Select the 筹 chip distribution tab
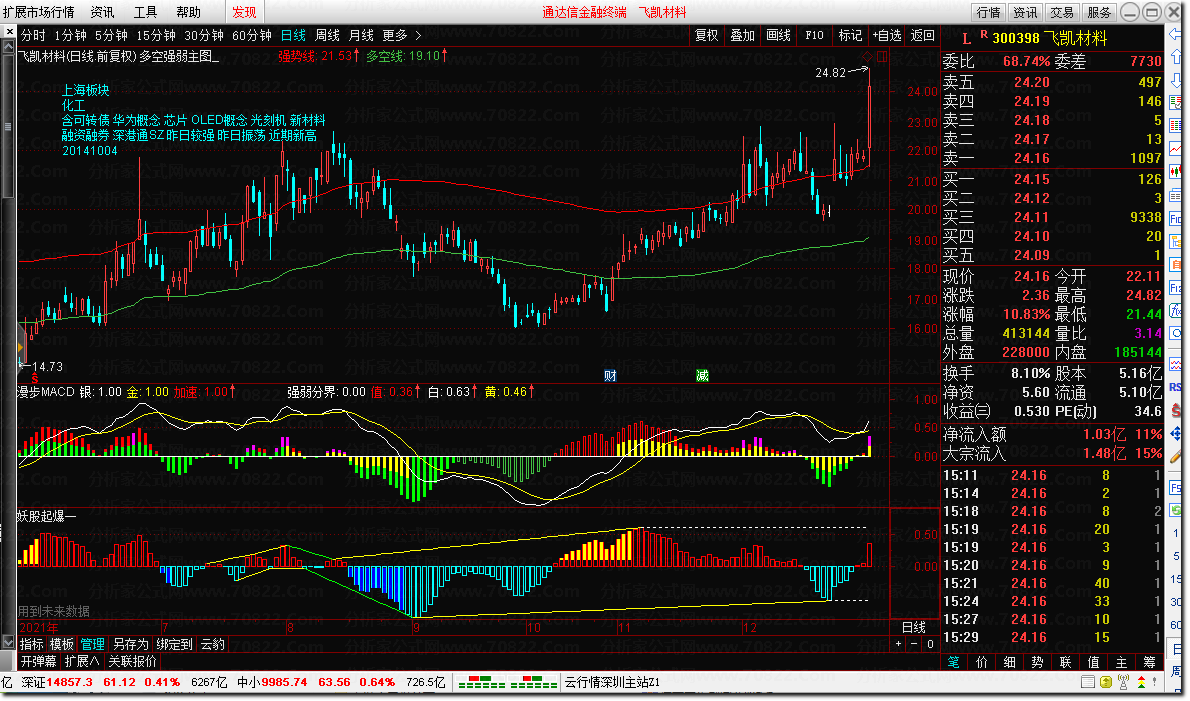1190x701 pixels. pos(1149,662)
